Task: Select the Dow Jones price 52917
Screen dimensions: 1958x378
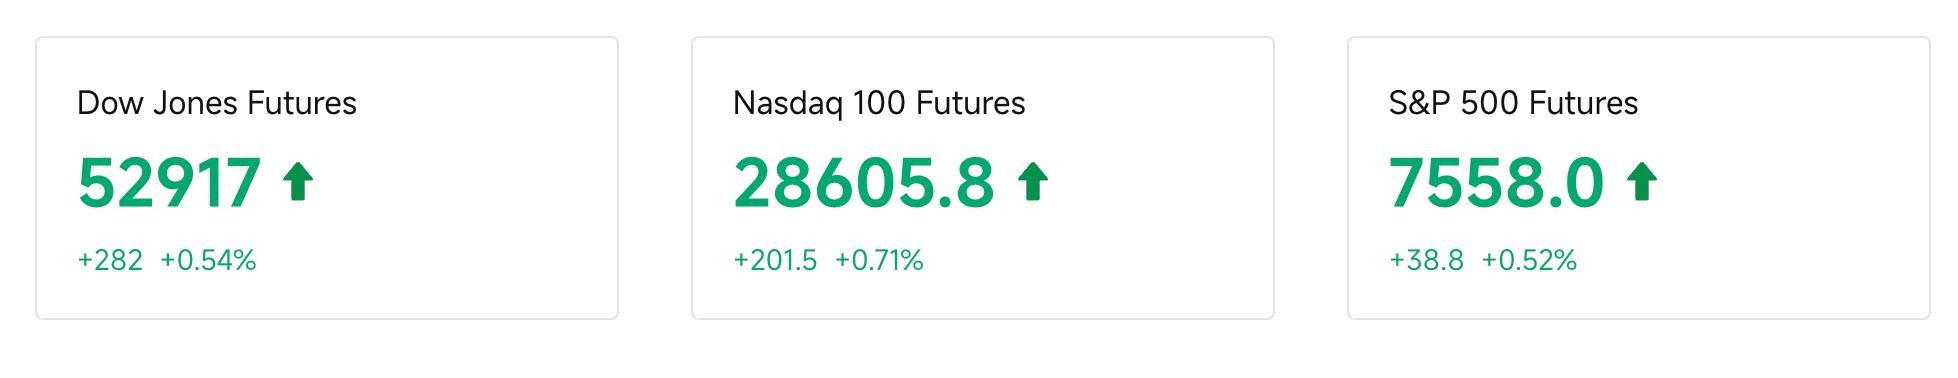Action: [170, 183]
